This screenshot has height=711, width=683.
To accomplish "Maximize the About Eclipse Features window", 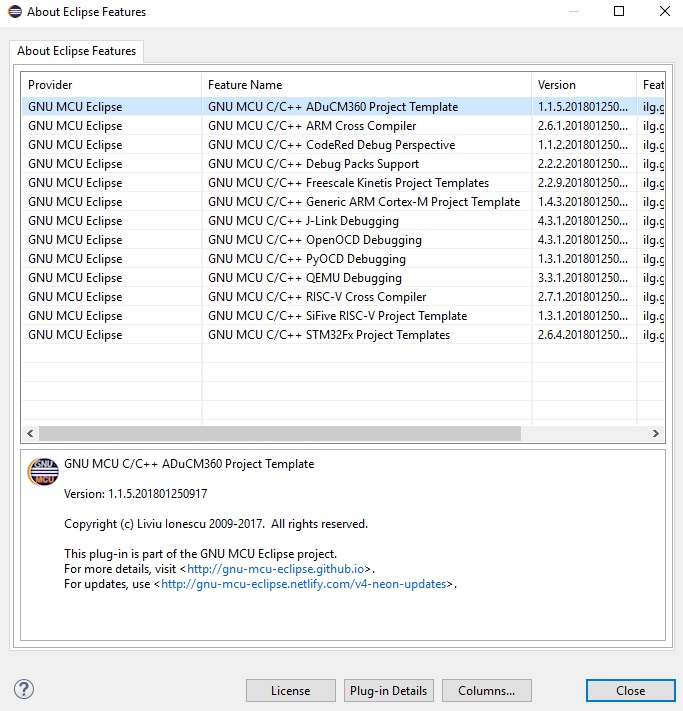I will (619, 12).
